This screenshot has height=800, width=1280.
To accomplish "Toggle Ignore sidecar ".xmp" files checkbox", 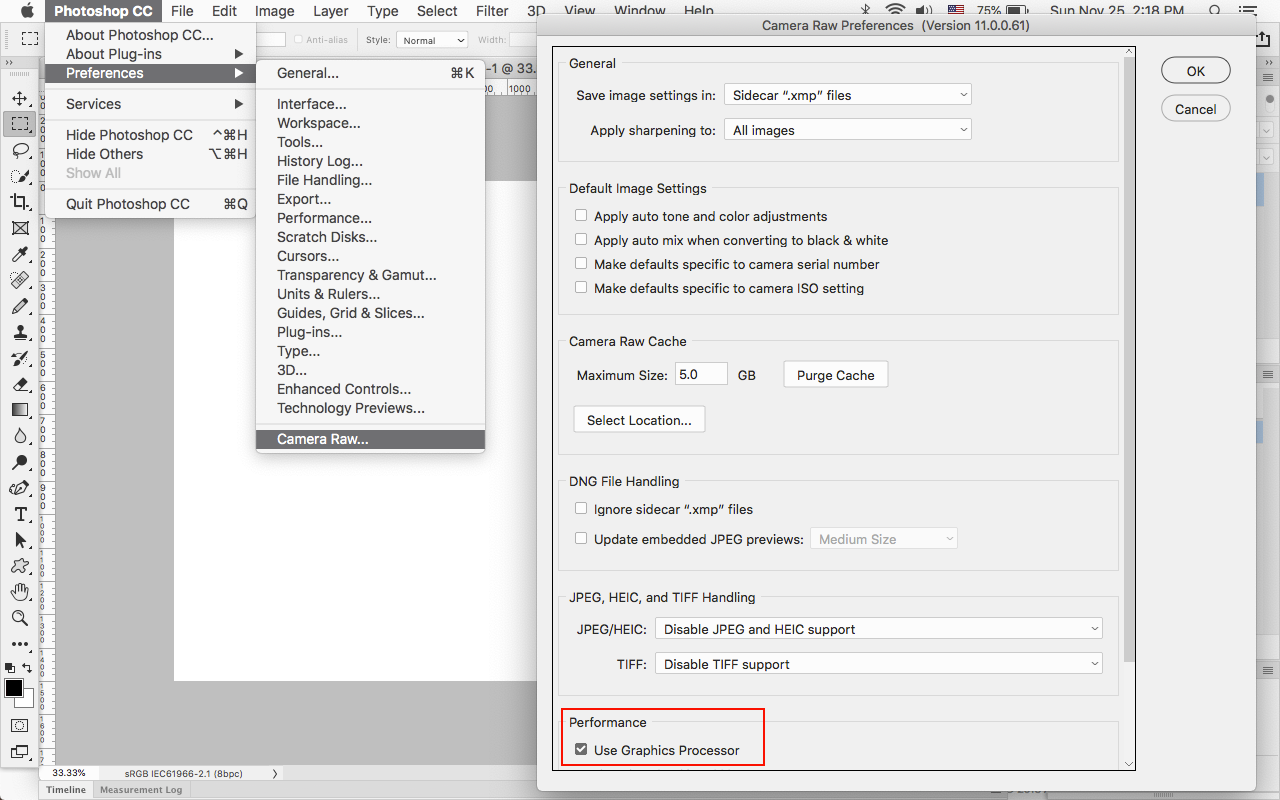I will [581, 509].
